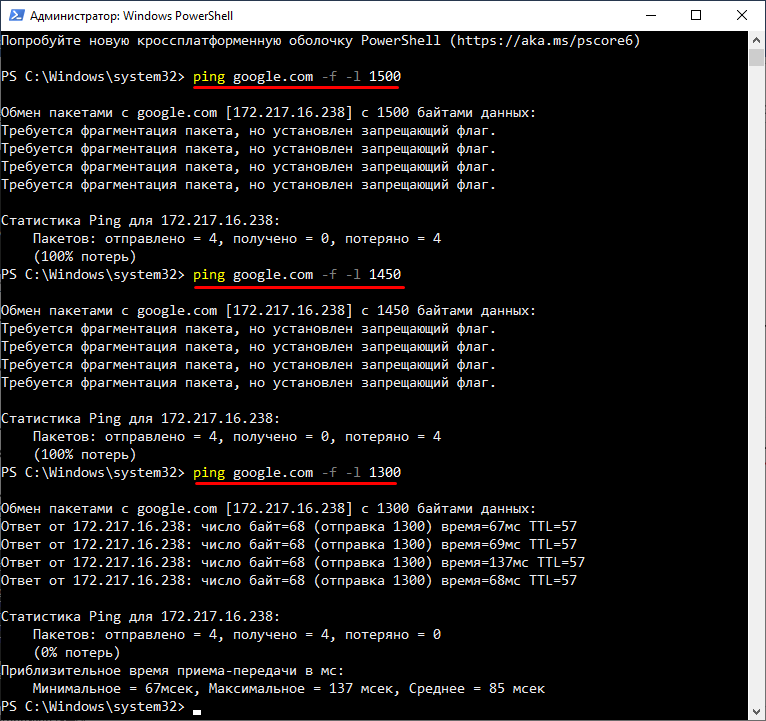Click the reply line with время=137мс
The image size is (766, 721).
293,563
